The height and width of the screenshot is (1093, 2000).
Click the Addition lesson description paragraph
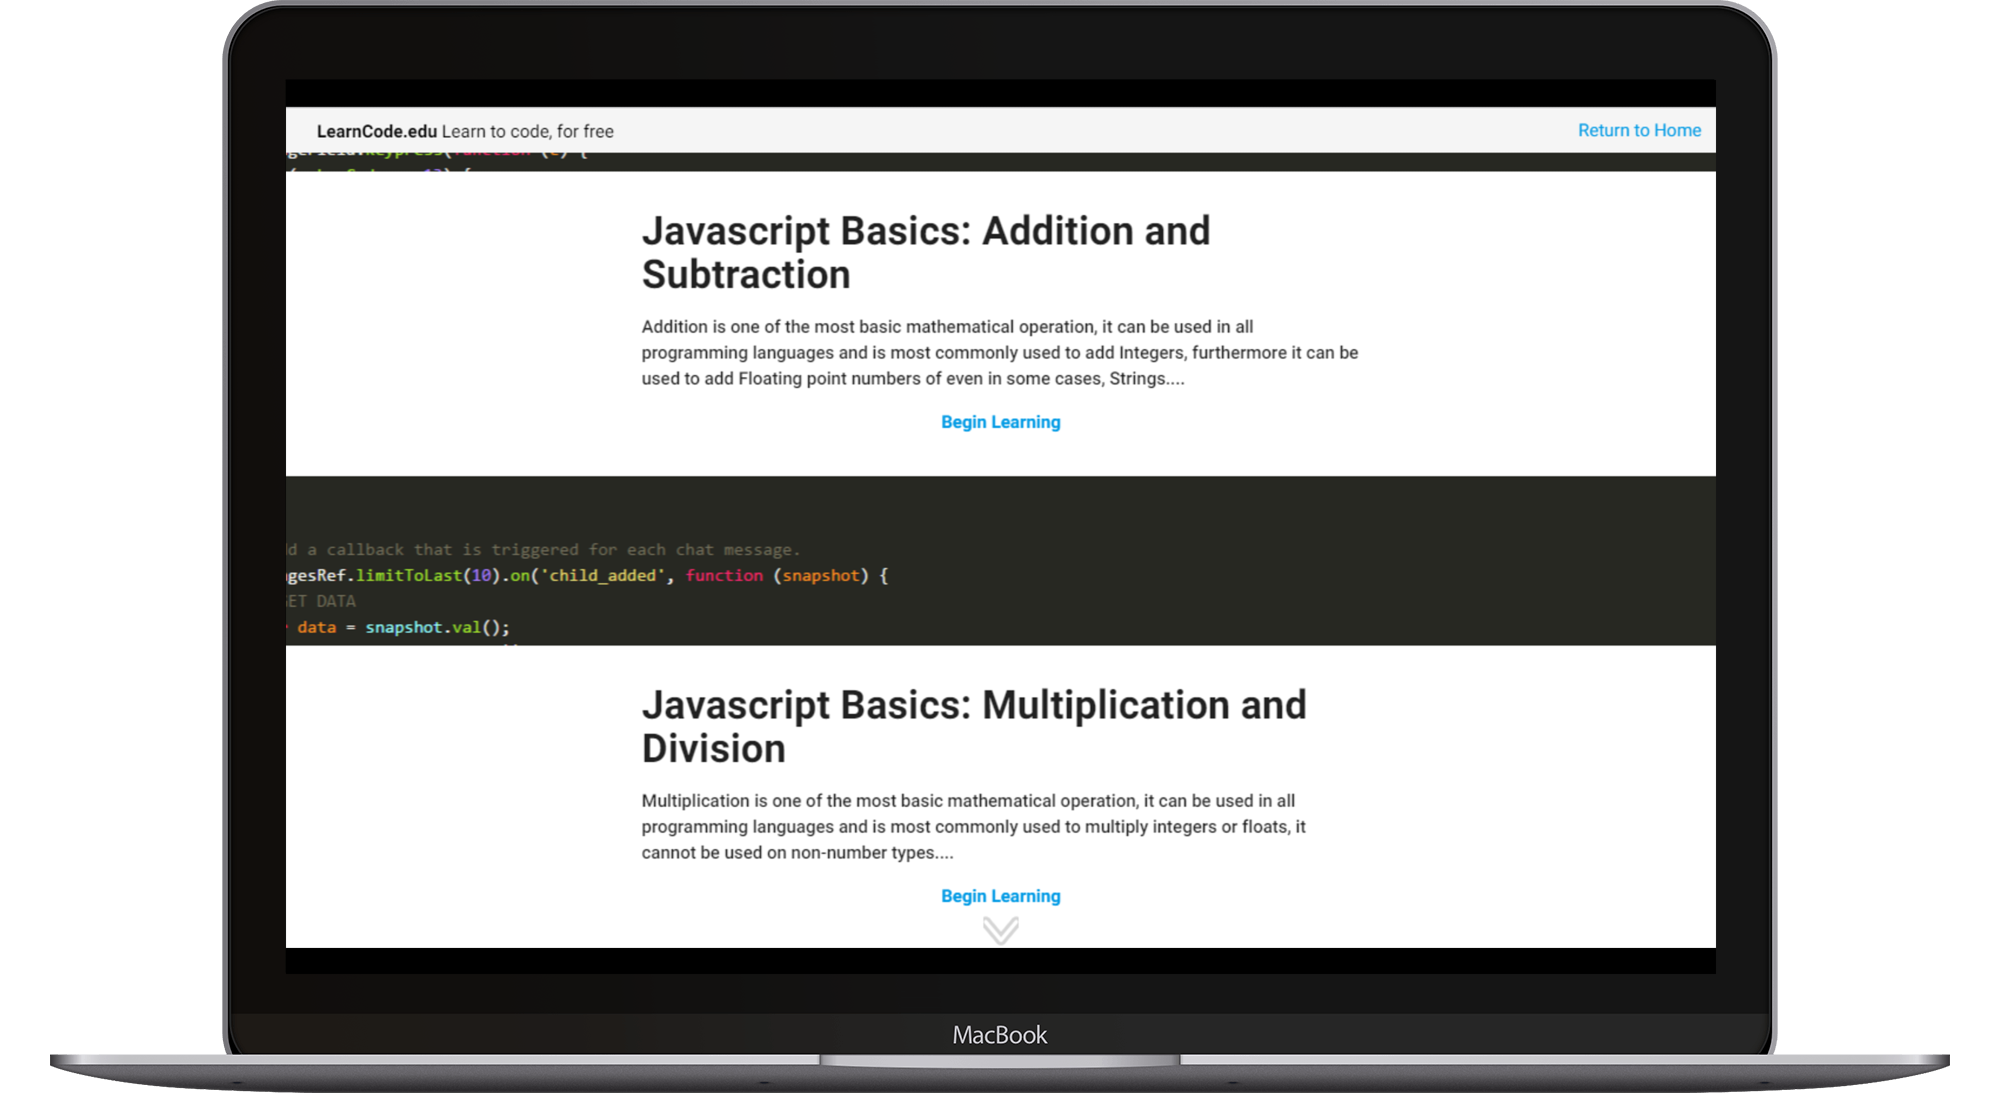click(x=998, y=352)
